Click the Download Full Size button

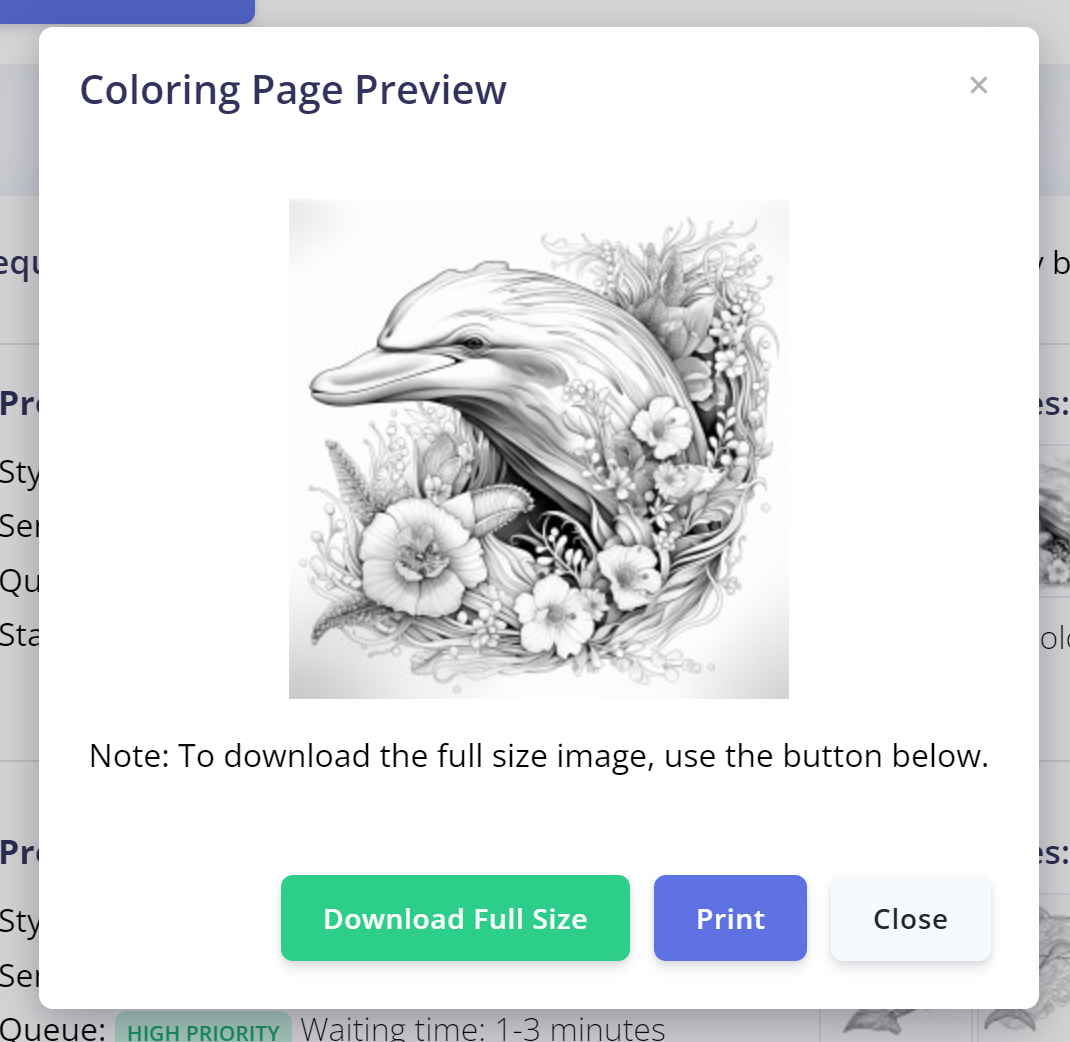pos(455,918)
